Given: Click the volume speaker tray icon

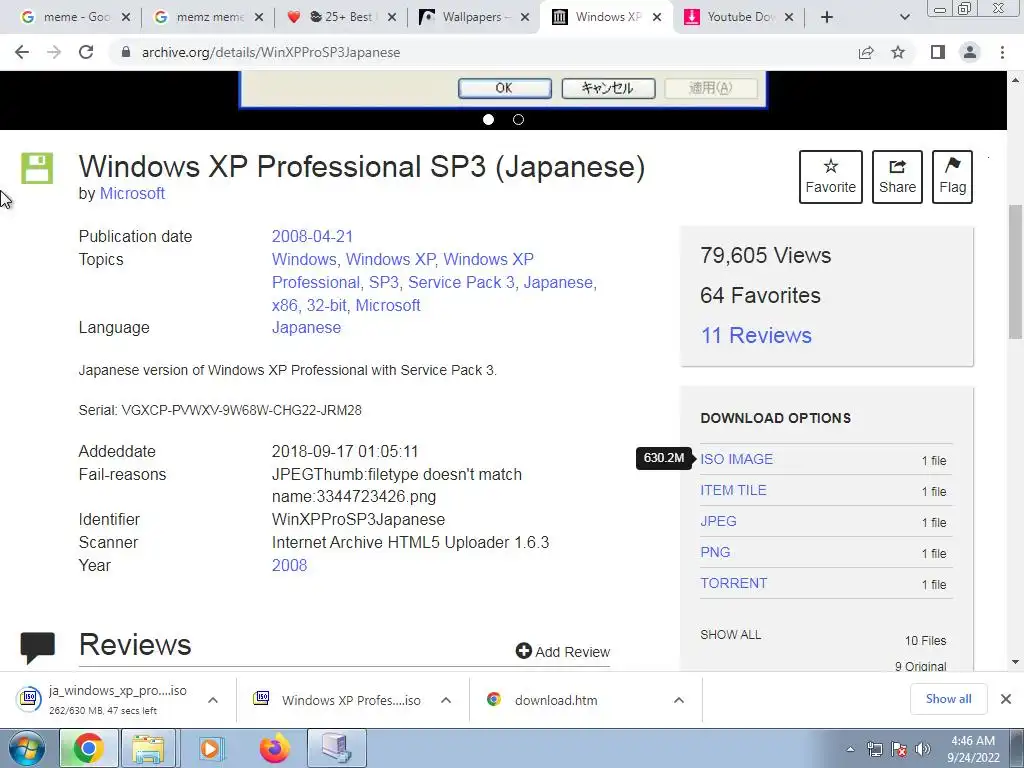Looking at the screenshot, I should [923, 749].
